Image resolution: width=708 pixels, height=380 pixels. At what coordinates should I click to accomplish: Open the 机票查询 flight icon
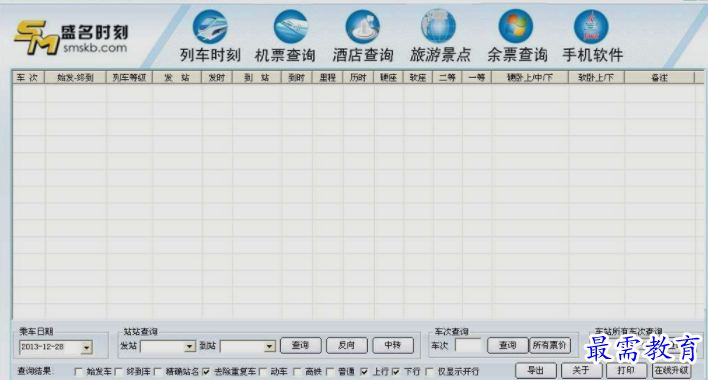pyautogui.click(x=290, y=27)
